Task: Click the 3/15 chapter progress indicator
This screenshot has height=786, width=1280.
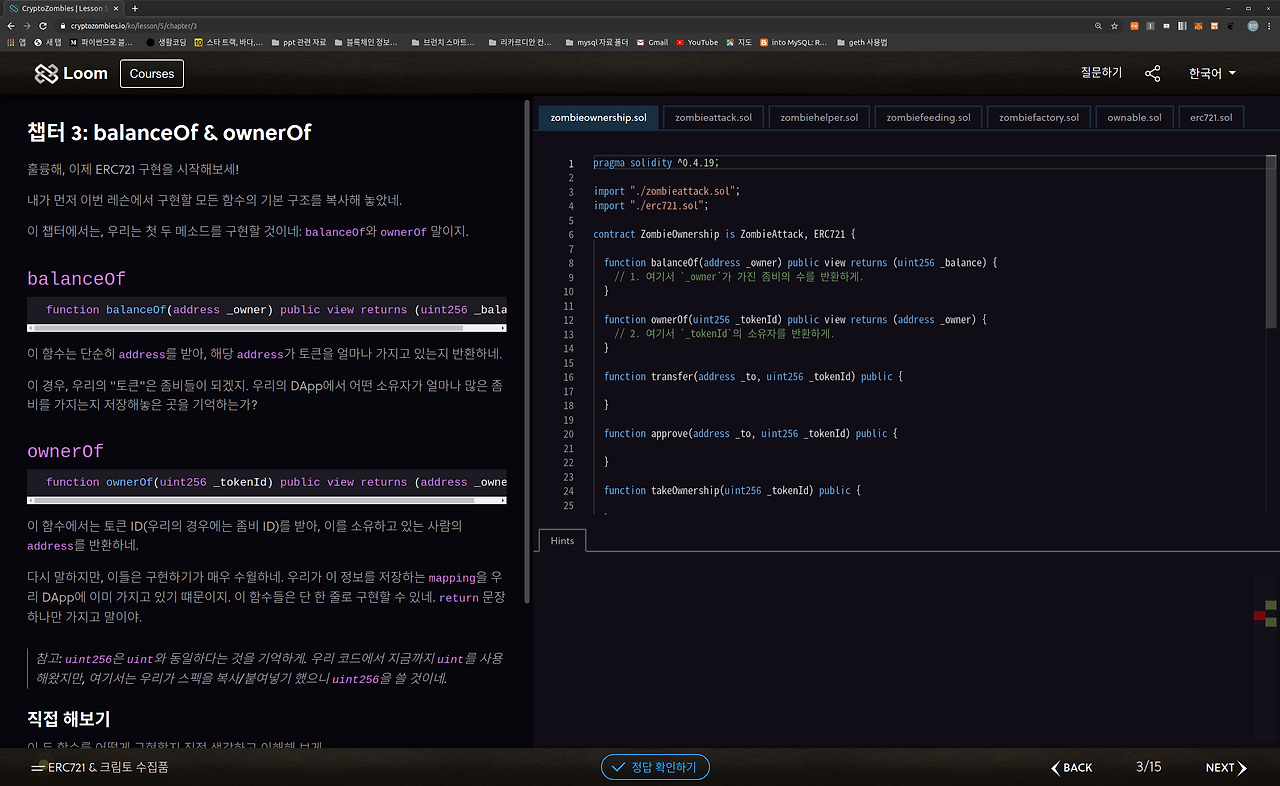Action: (x=1148, y=767)
